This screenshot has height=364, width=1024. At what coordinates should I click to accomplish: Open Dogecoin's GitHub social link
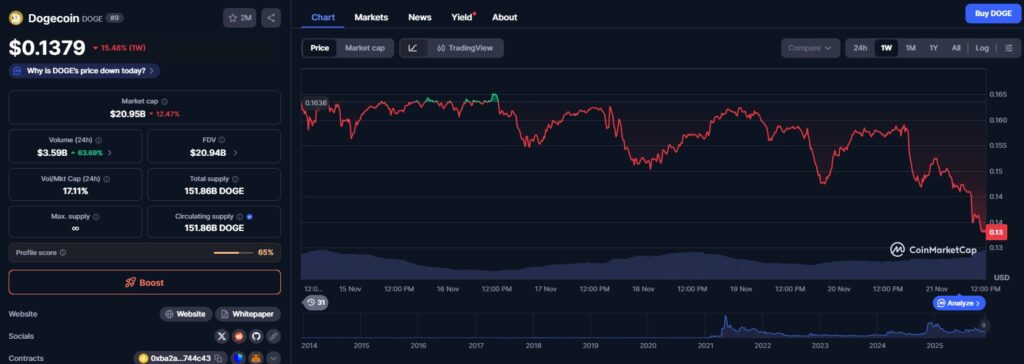click(x=257, y=336)
